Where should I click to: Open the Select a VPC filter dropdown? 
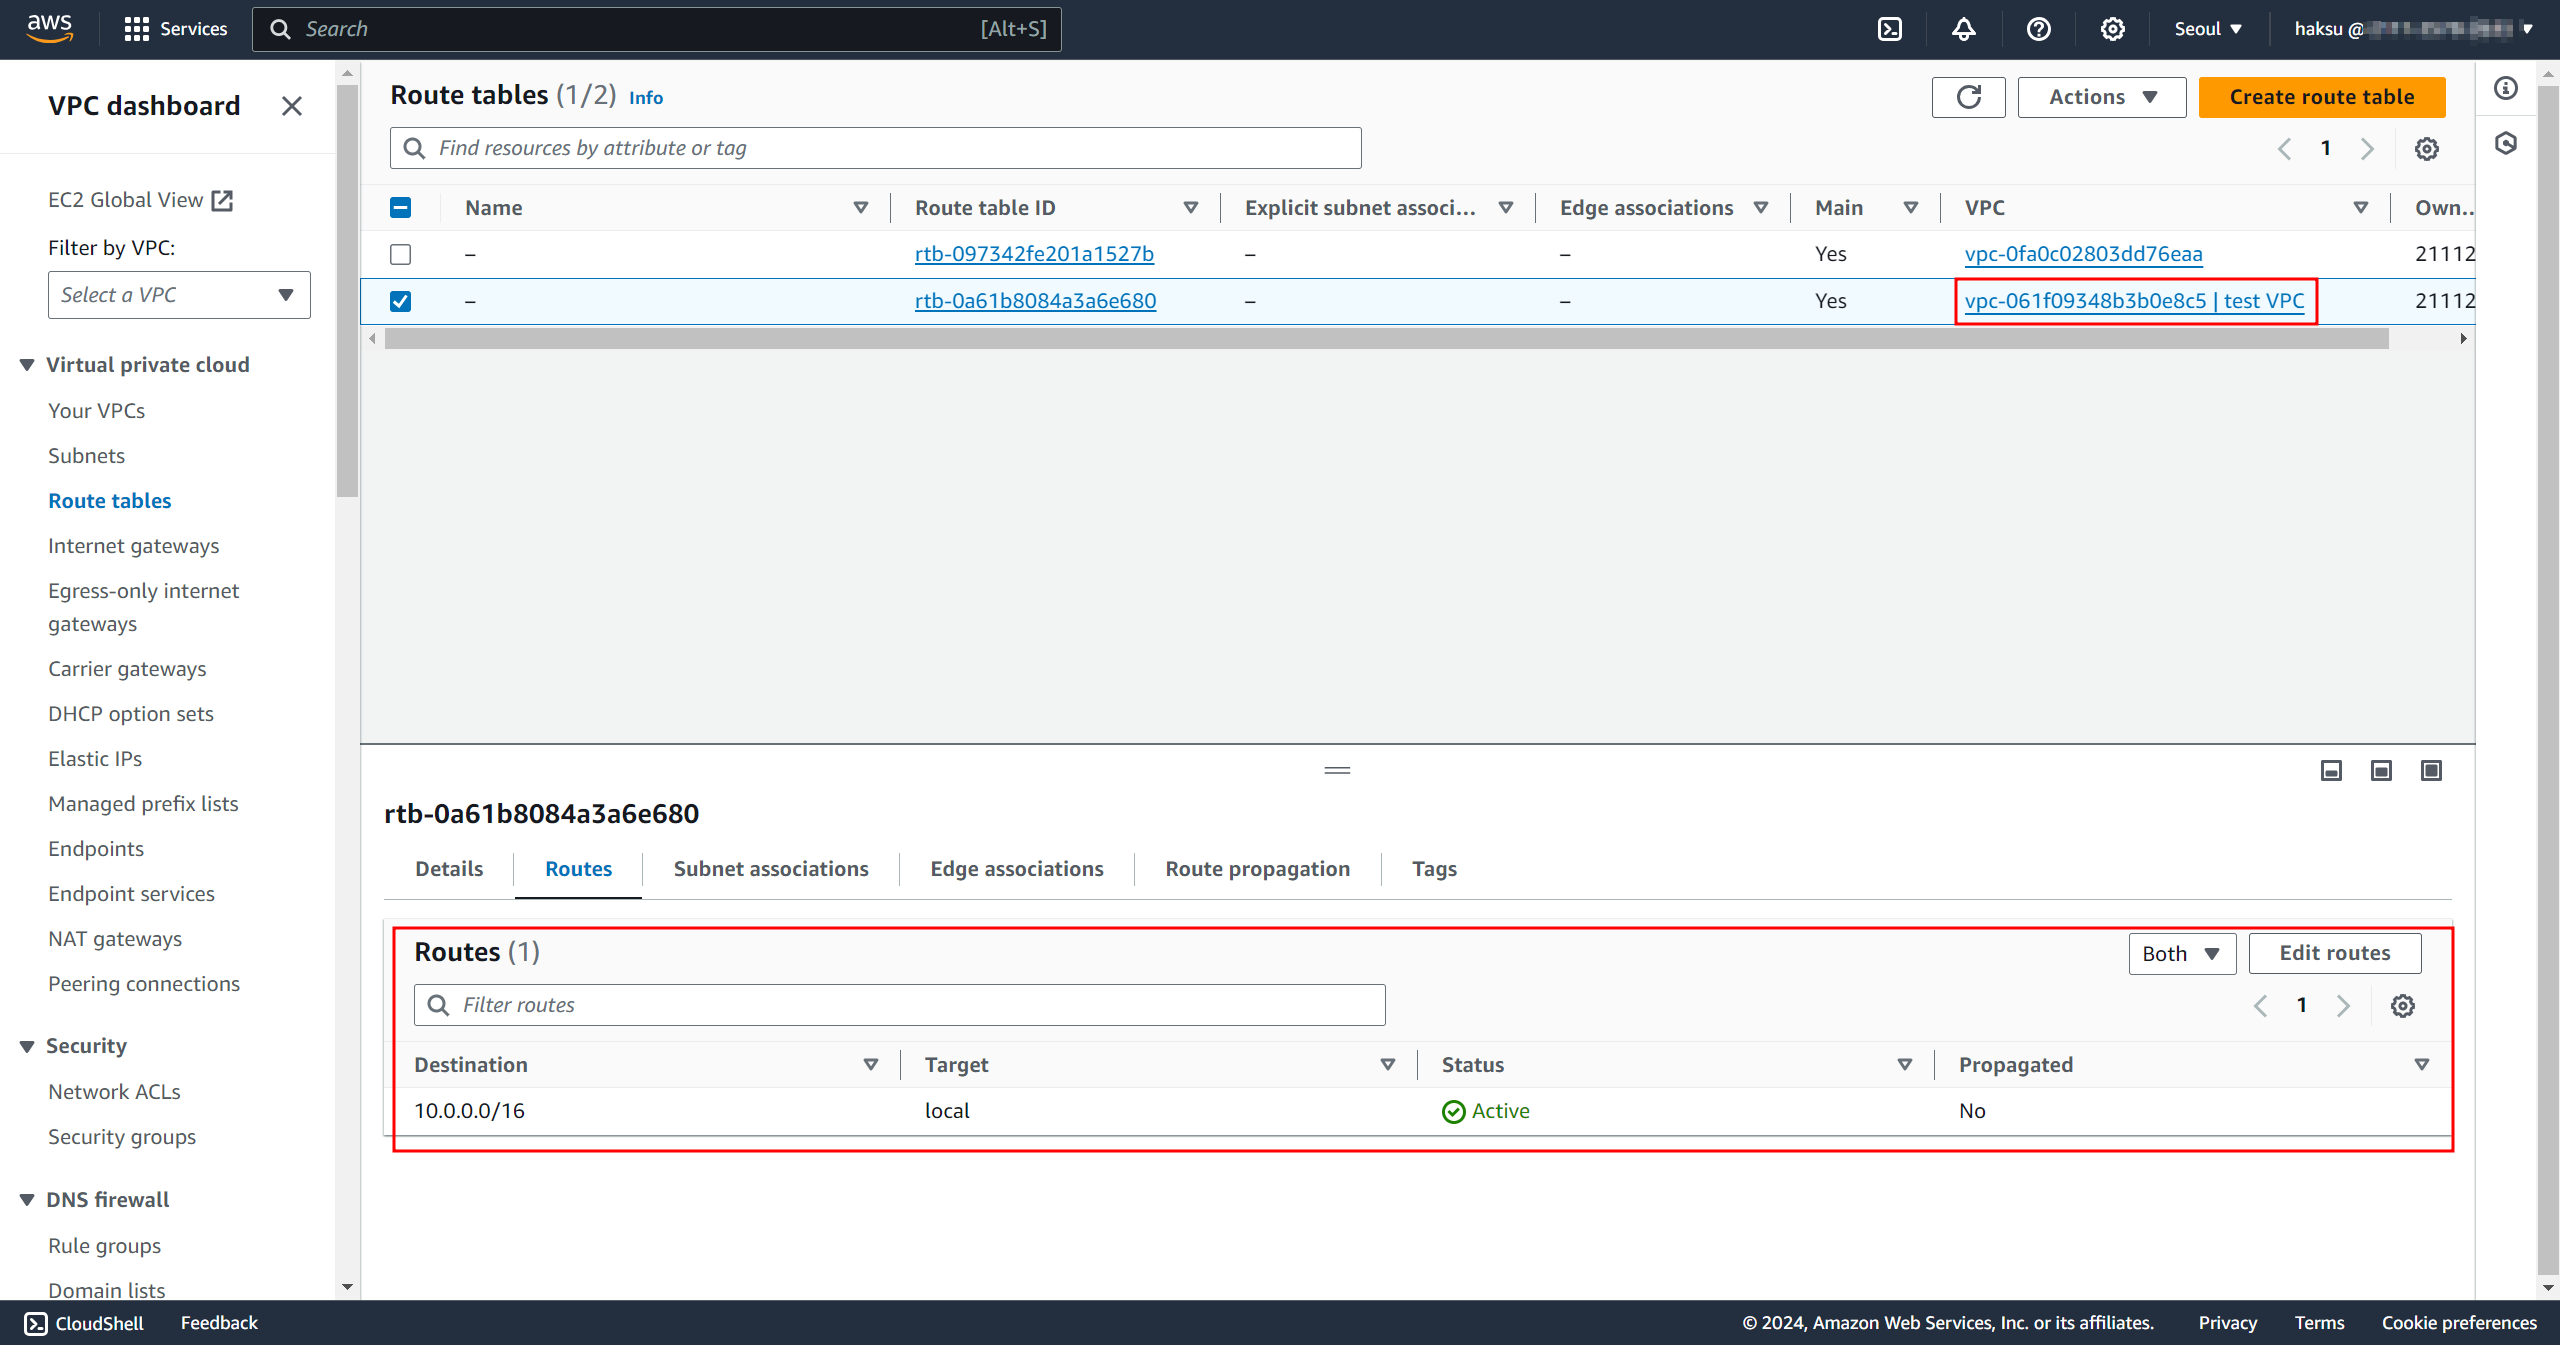179,295
